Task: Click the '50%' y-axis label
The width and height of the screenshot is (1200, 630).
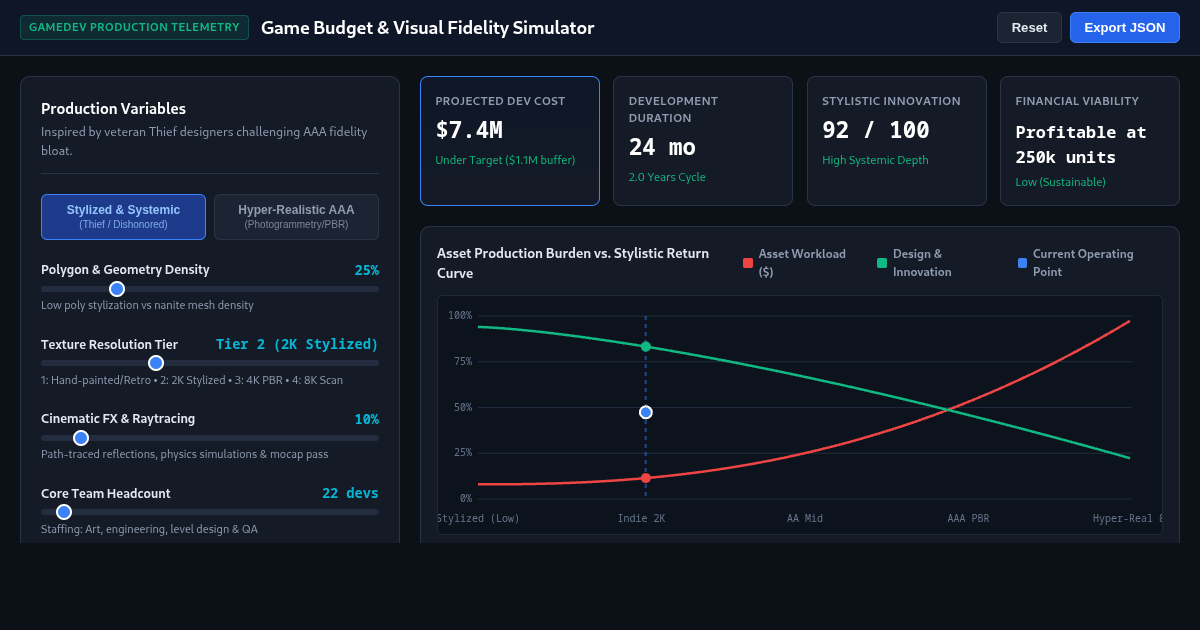Action: click(463, 407)
